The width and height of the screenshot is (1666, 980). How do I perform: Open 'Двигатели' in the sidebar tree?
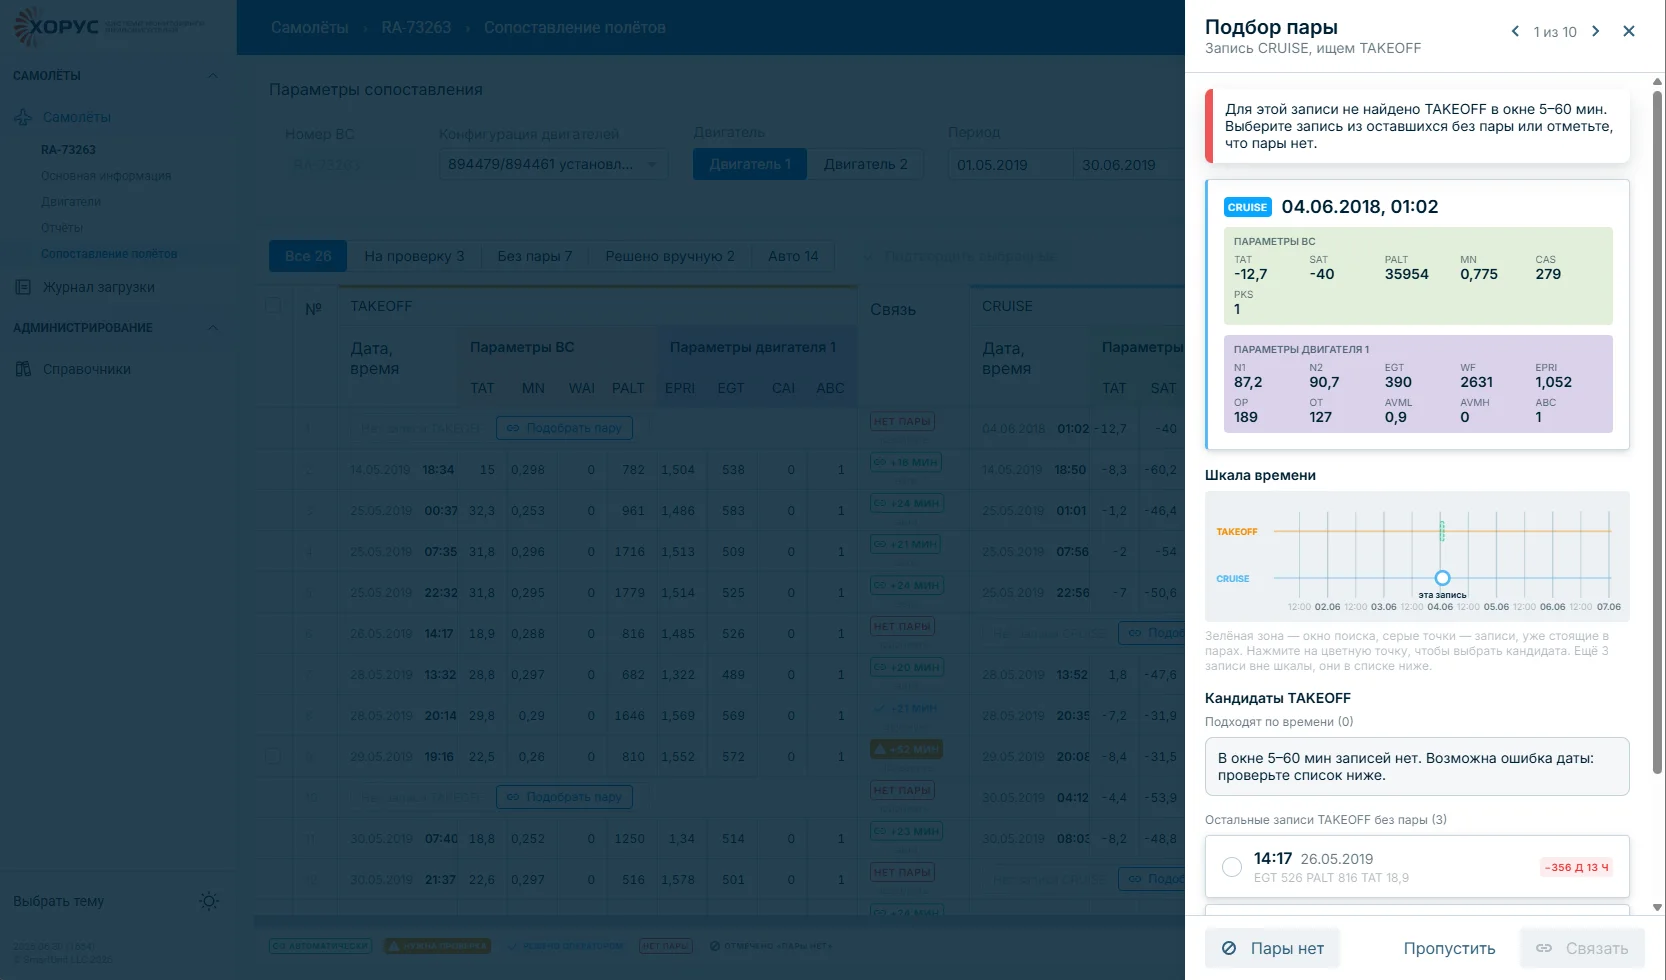[x=71, y=202]
